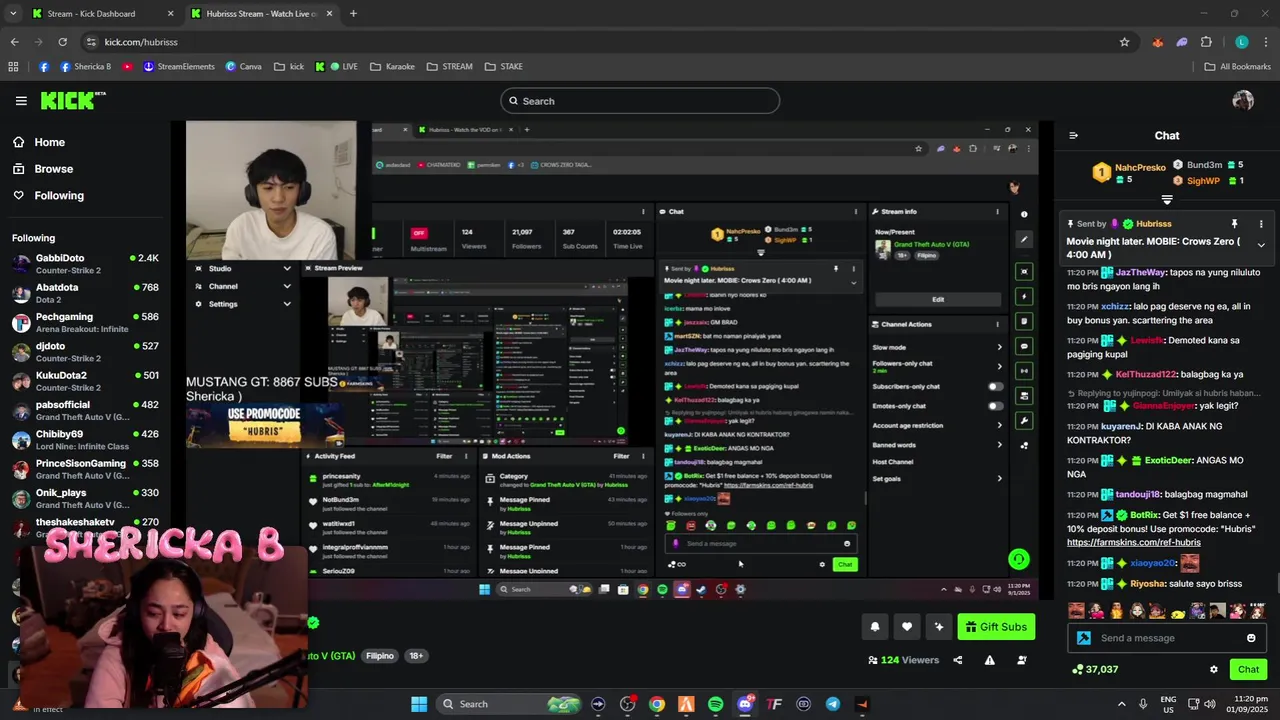Switch to the Stream - Kick Dashboard tab

101,14
